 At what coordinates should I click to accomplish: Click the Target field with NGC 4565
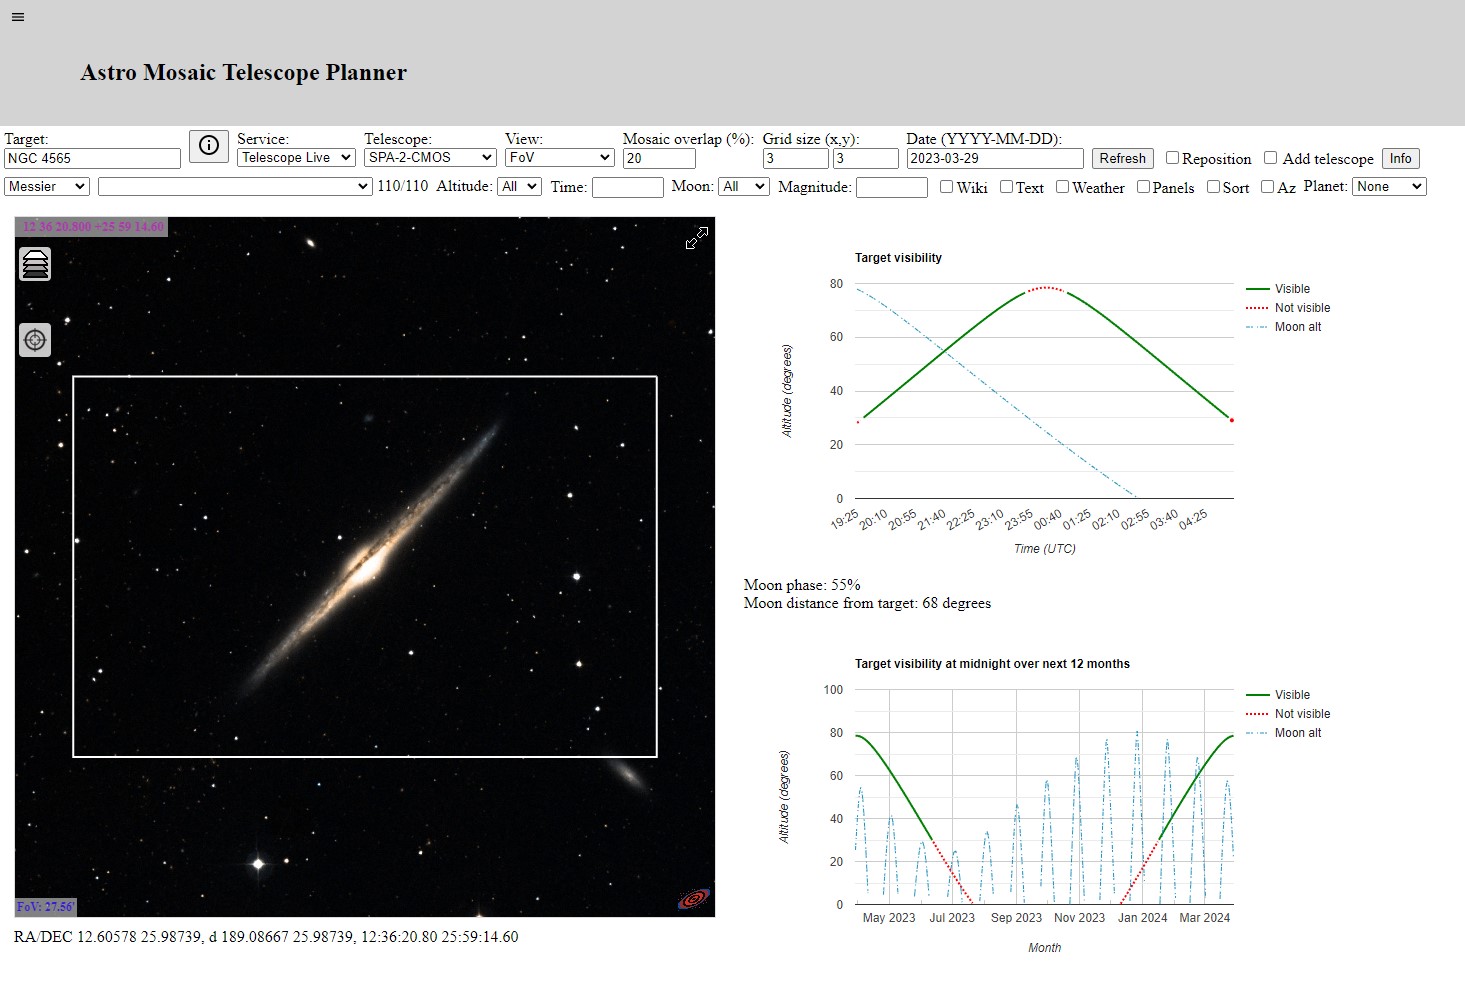click(x=92, y=158)
